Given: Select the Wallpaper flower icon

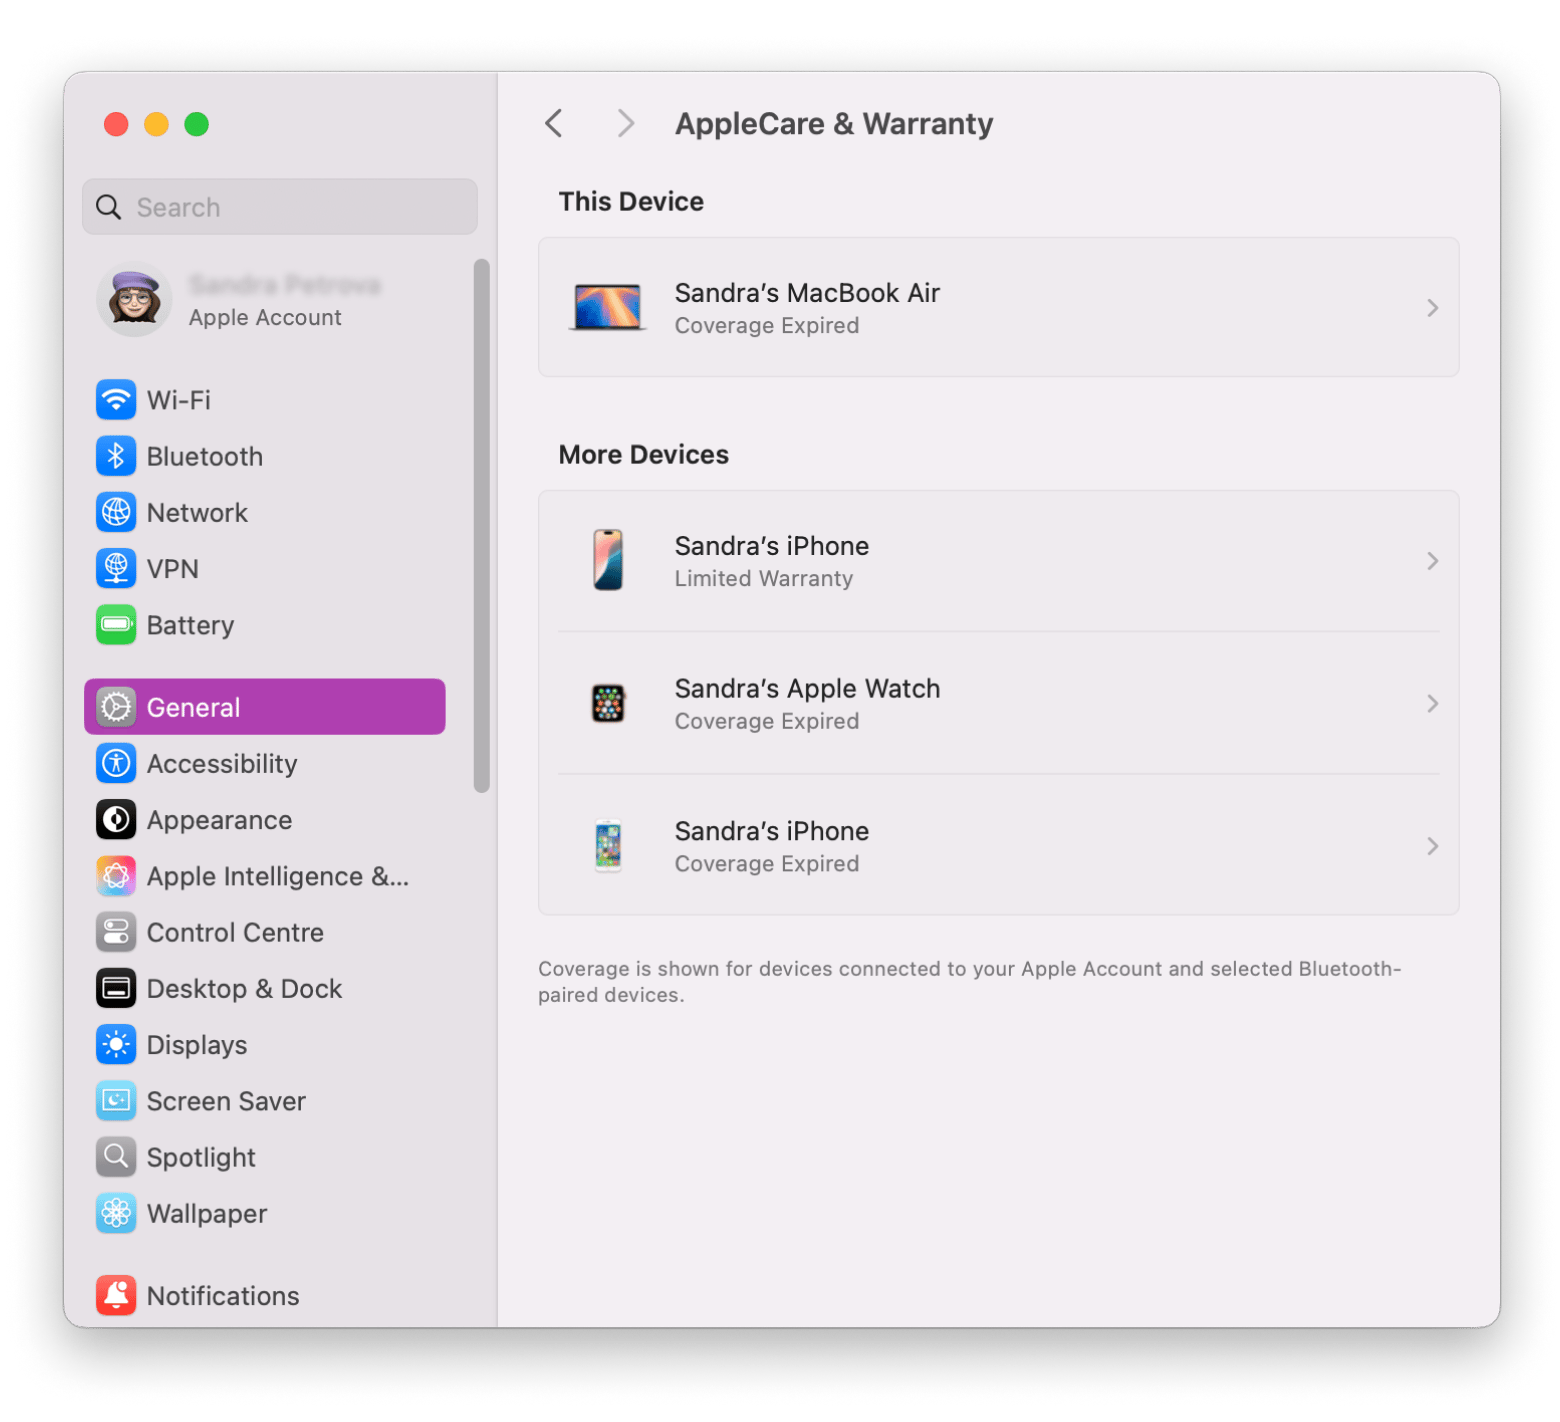Looking at the screenshot, I should [116, 1213].
